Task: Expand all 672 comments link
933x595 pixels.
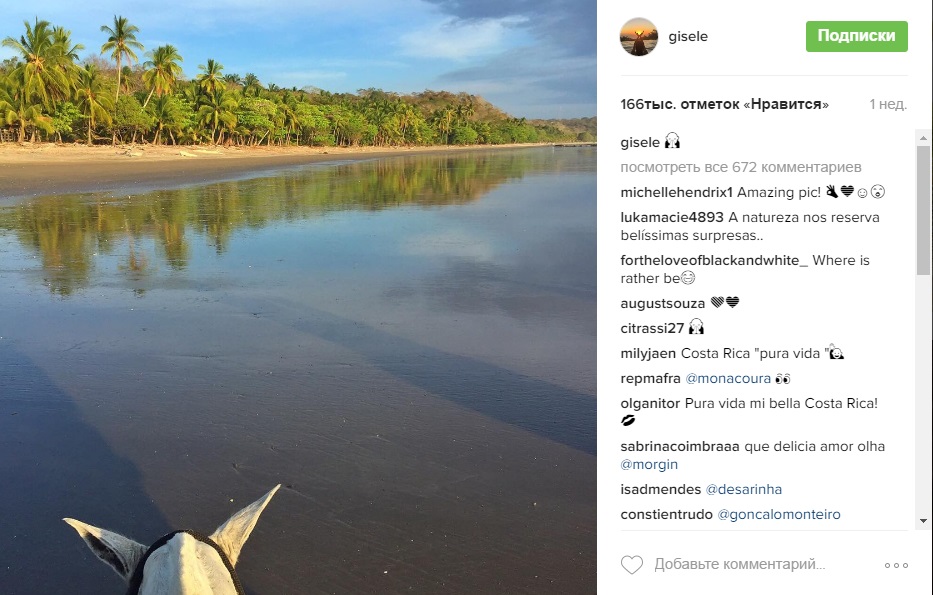Action: point(741,167)
